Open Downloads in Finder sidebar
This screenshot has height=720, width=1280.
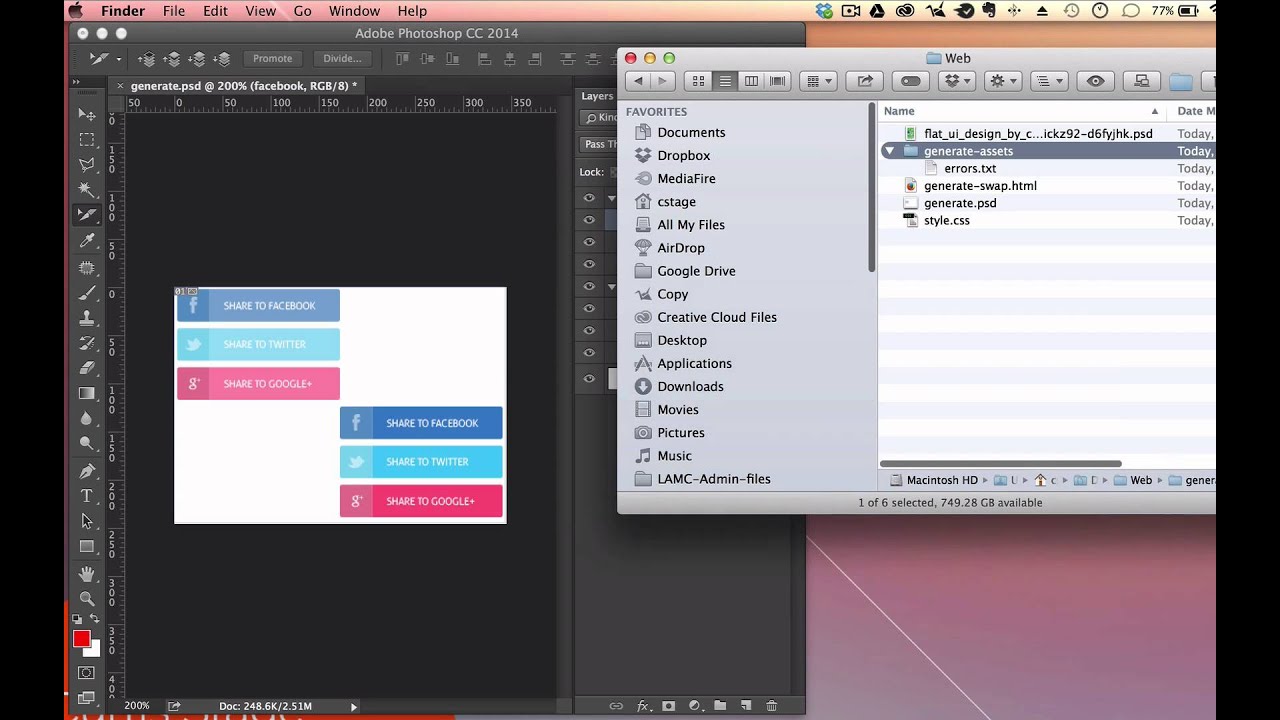click(690, 386)
